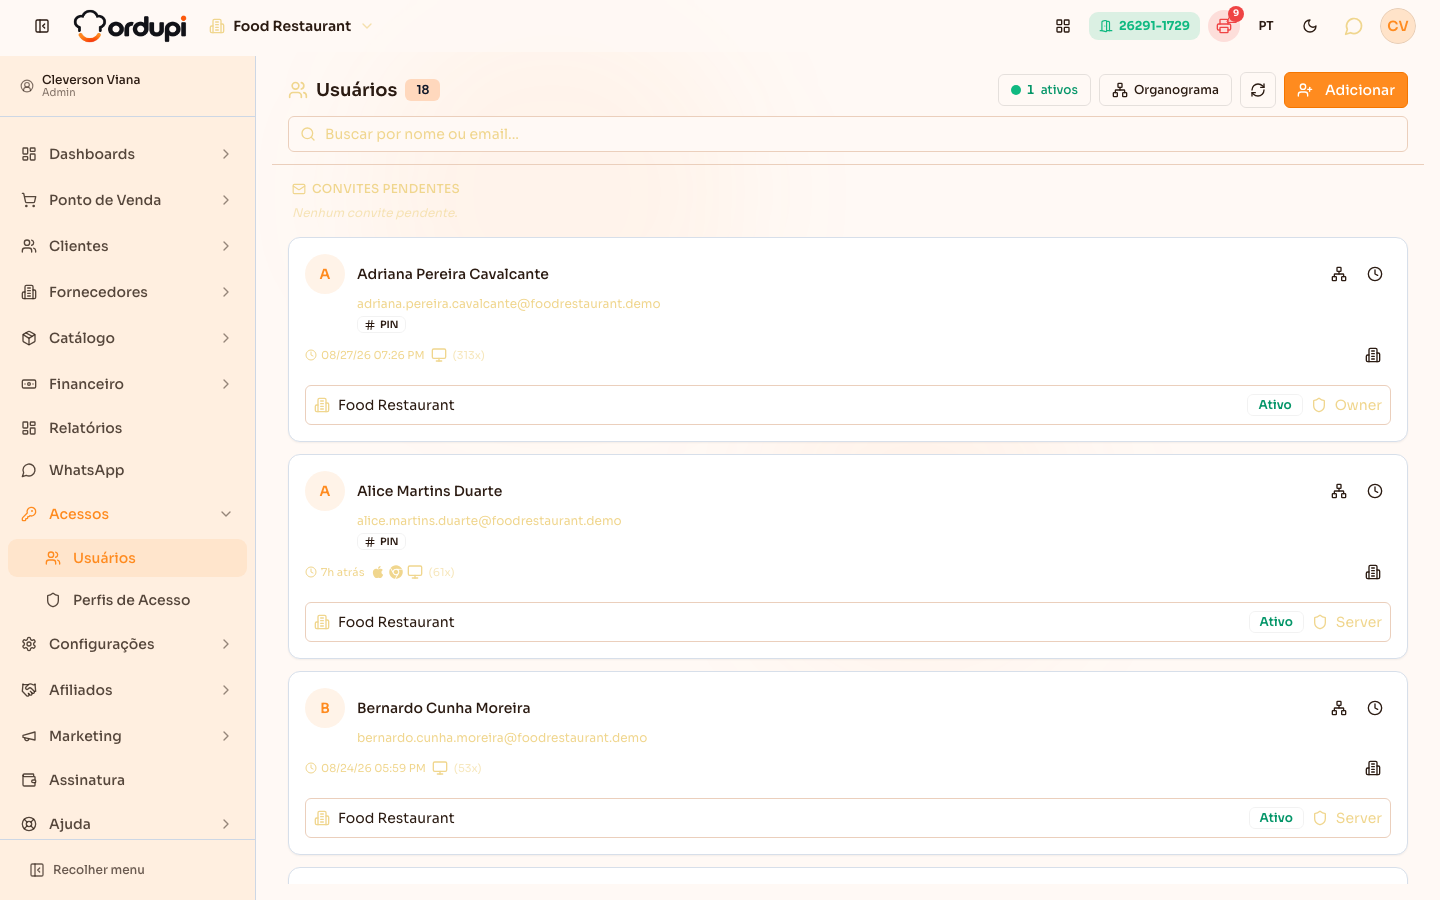Open the apps grid icon in the header
Image resolution: width=1440 pixels, height=900 pixels.
[x=1063, y=26]
